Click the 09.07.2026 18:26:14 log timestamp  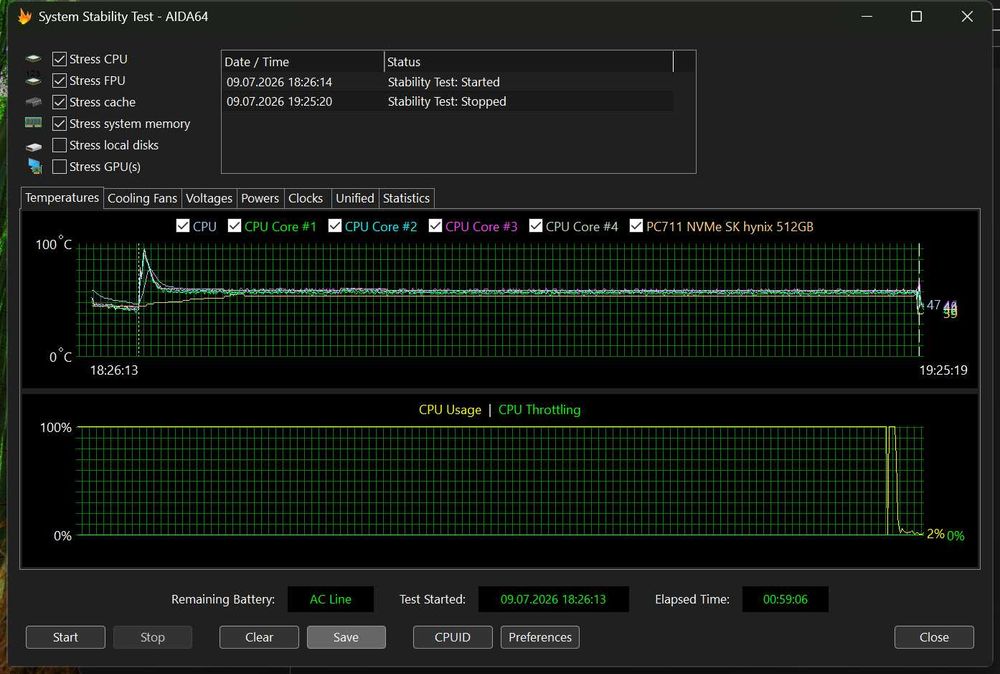tap(279, 82)
